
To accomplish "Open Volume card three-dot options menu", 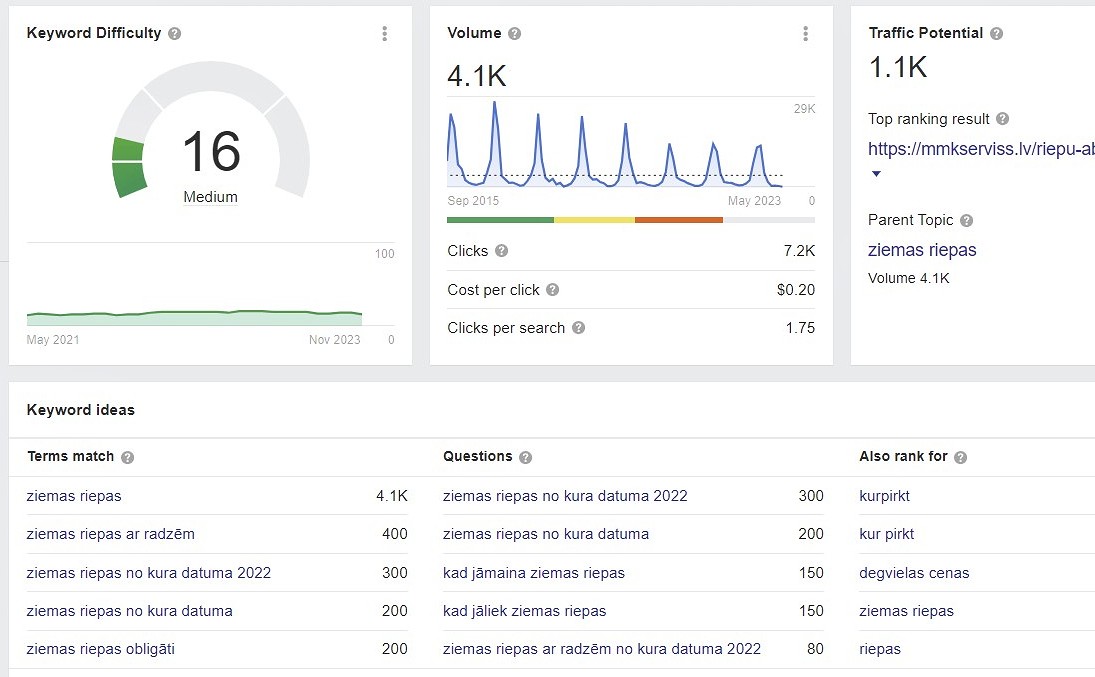I will 806,34.
